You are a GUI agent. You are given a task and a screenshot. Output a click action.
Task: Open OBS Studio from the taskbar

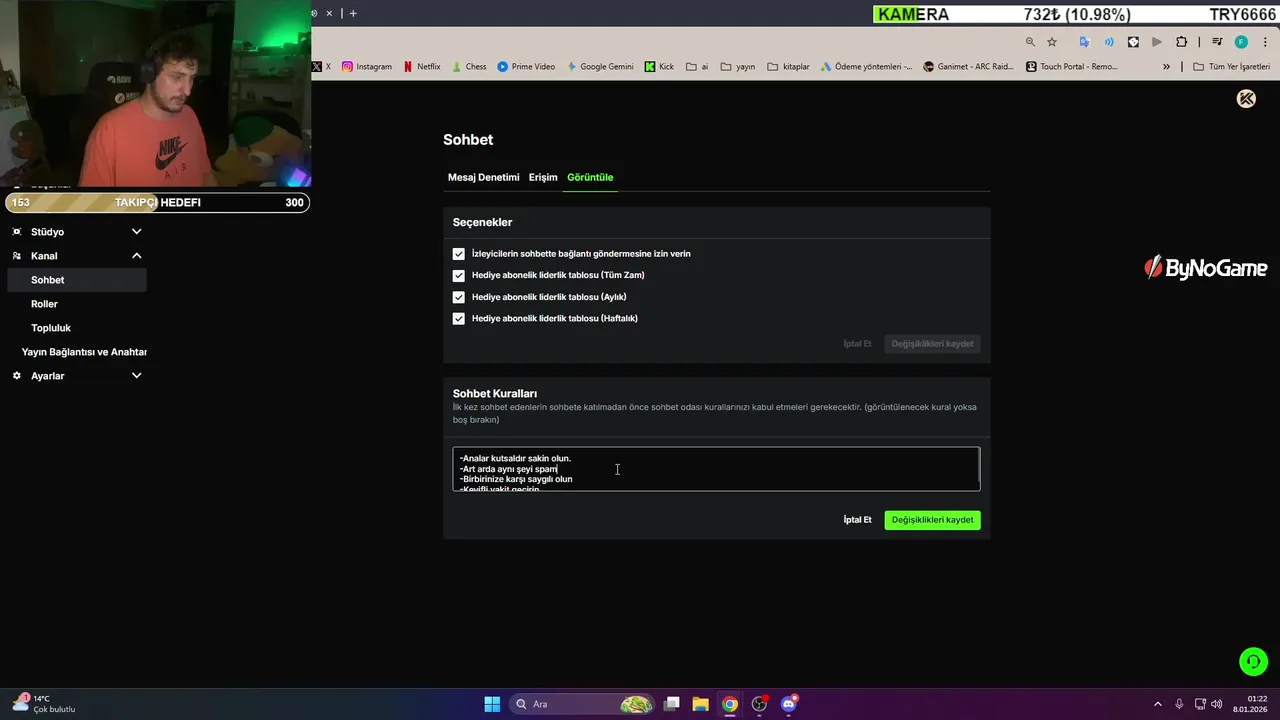tap(759, 704)
